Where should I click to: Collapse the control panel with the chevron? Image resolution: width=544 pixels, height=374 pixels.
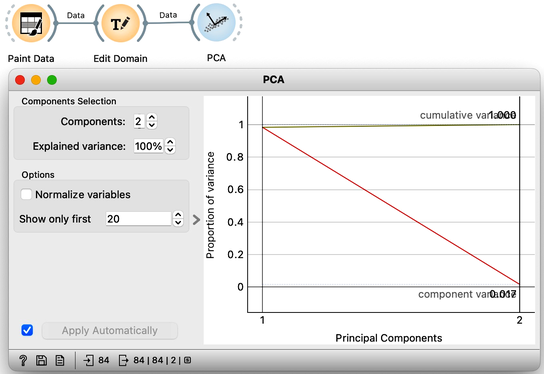click(196, 220)
